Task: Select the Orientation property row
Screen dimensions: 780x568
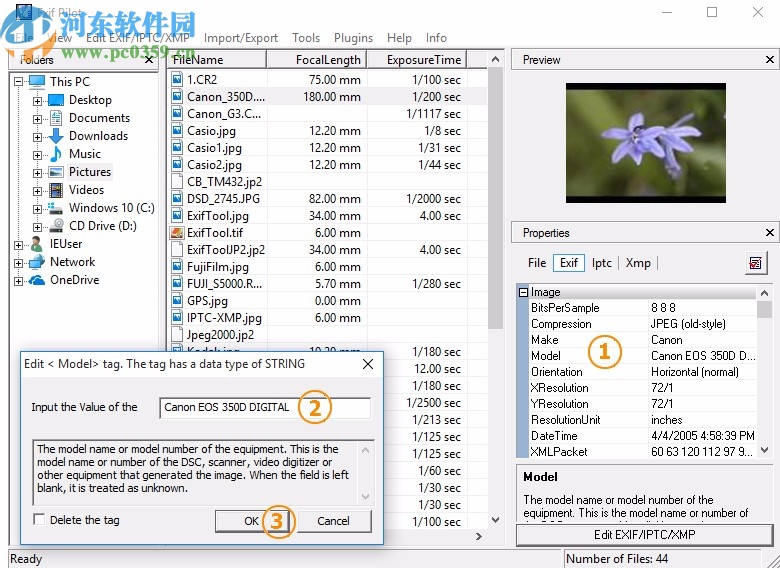Action: click(x=642, y=372)
